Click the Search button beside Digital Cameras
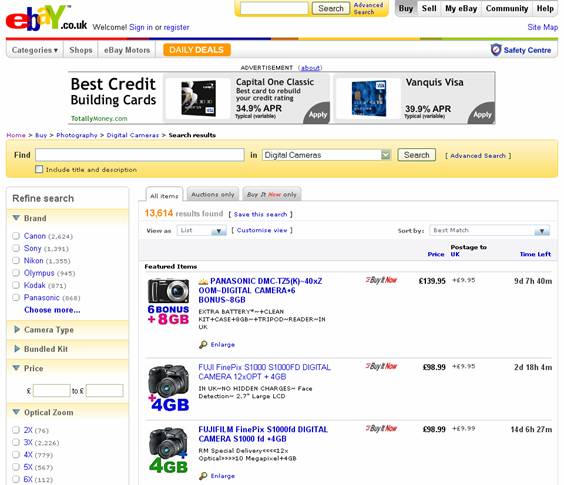 [x=417, y=155]
